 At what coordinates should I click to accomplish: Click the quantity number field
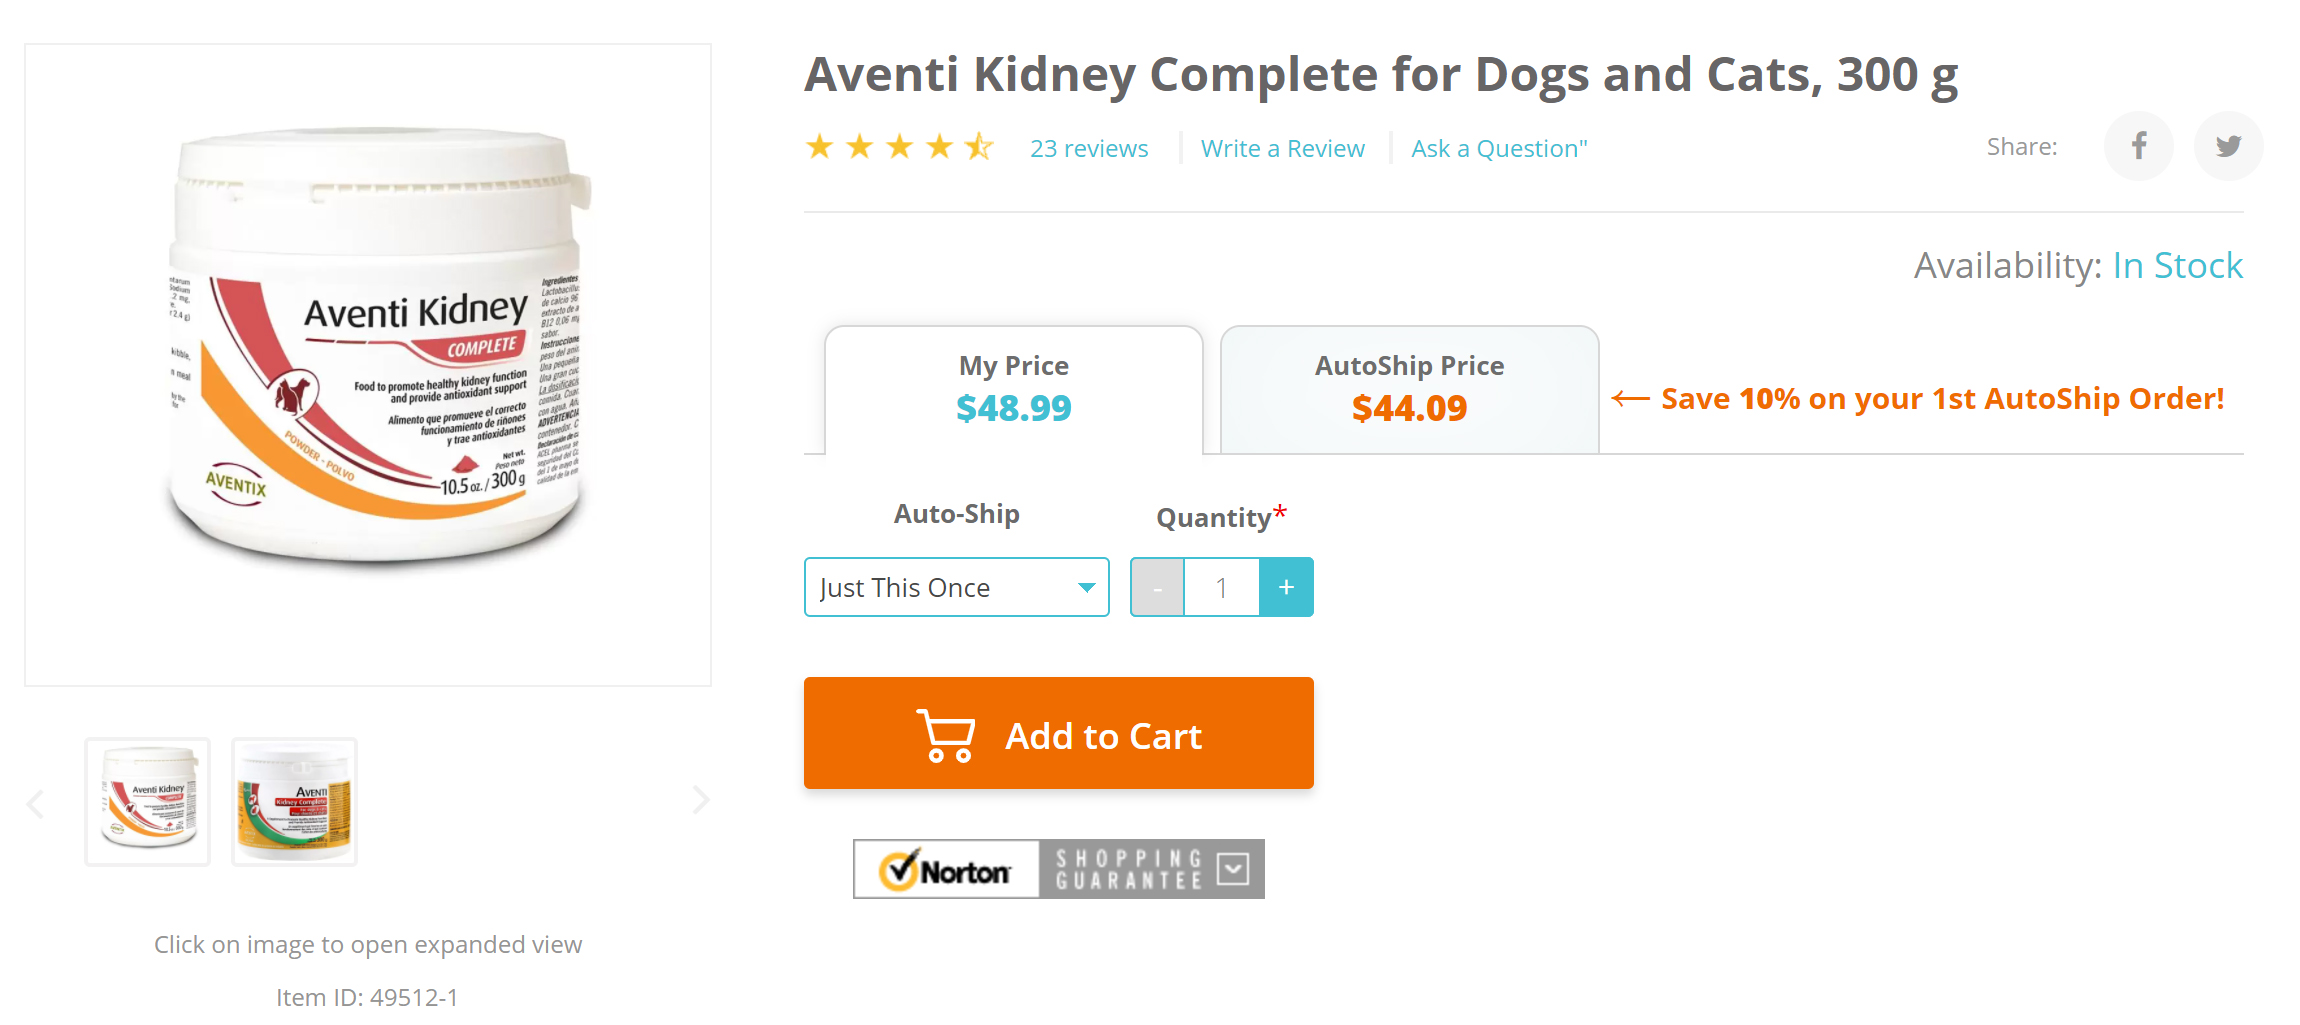(1221, 588)
